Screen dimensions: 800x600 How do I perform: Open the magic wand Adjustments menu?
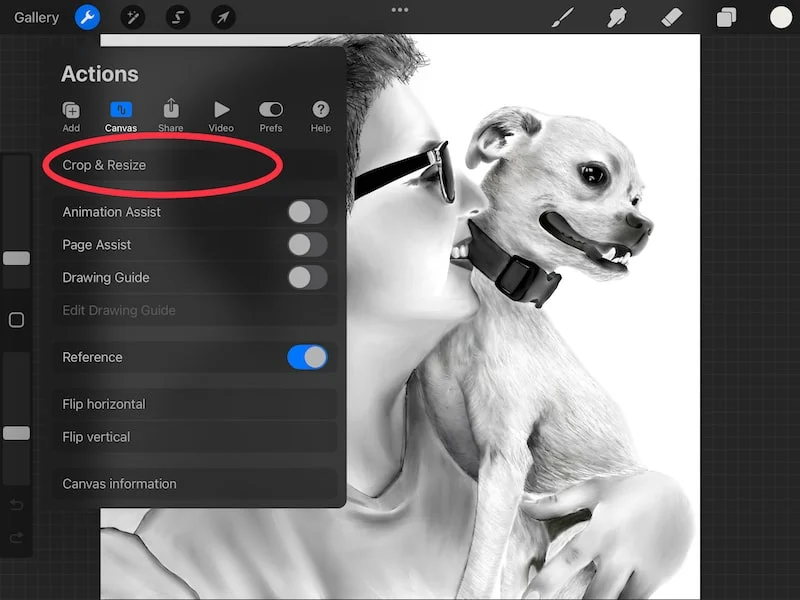133,17
